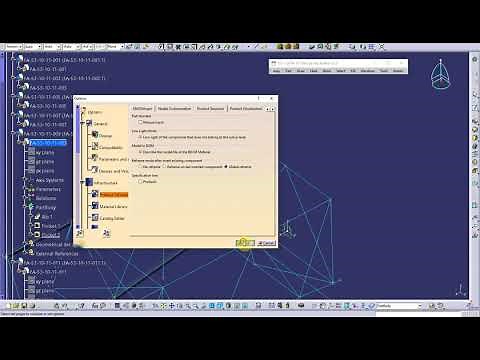Click the Zoom In icon
The height and width of the screenshot is (360, 480).
point(188,305)
